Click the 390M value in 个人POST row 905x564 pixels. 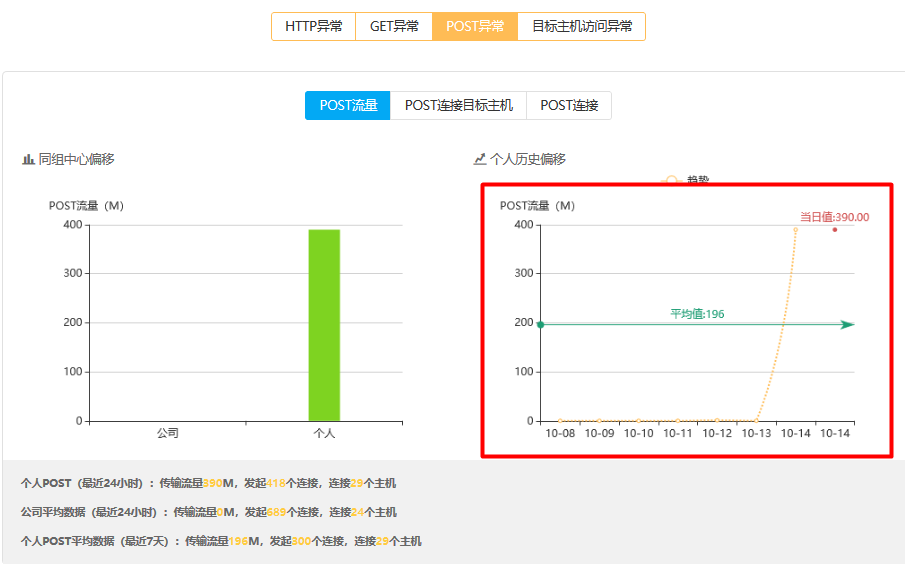pyautogui.click(x=213, y=483)
